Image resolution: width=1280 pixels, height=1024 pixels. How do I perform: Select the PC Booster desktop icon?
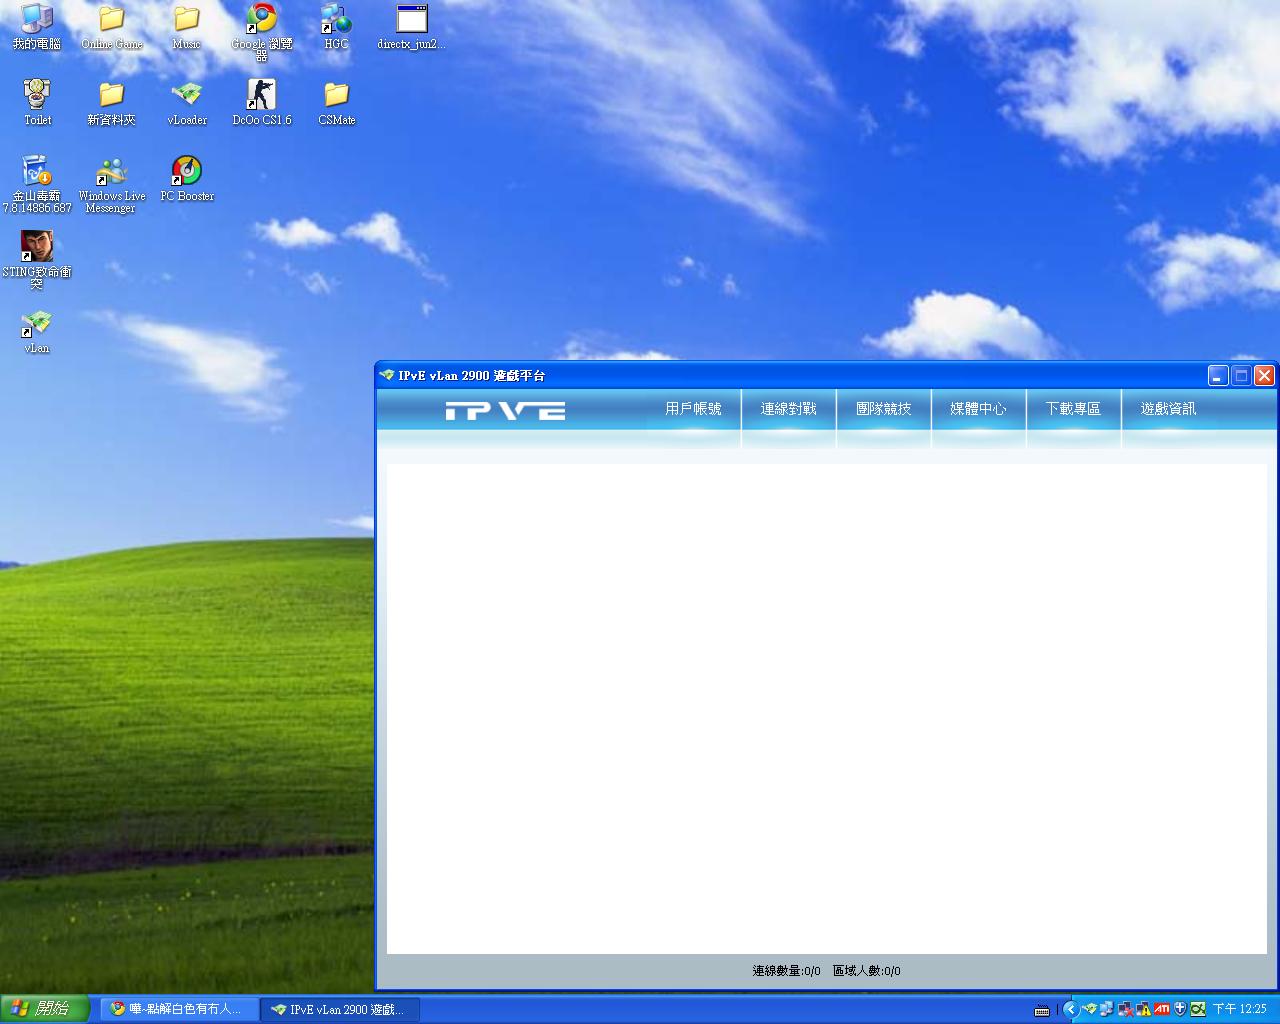pyautogui.click(x=187, y=172)
